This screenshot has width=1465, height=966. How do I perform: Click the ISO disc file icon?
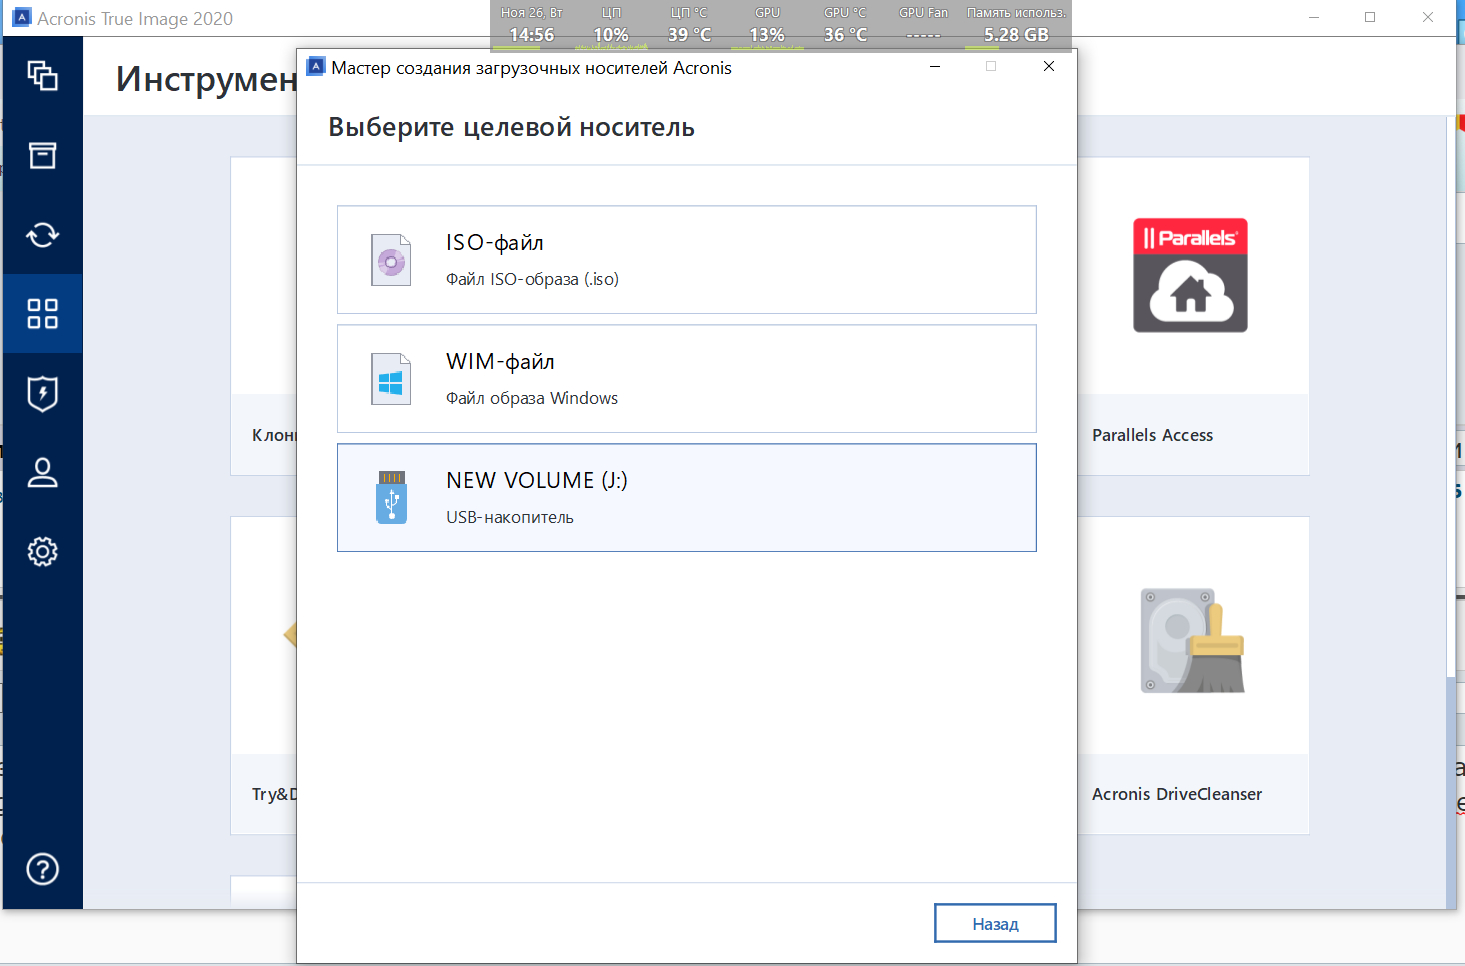click(391, 260)
